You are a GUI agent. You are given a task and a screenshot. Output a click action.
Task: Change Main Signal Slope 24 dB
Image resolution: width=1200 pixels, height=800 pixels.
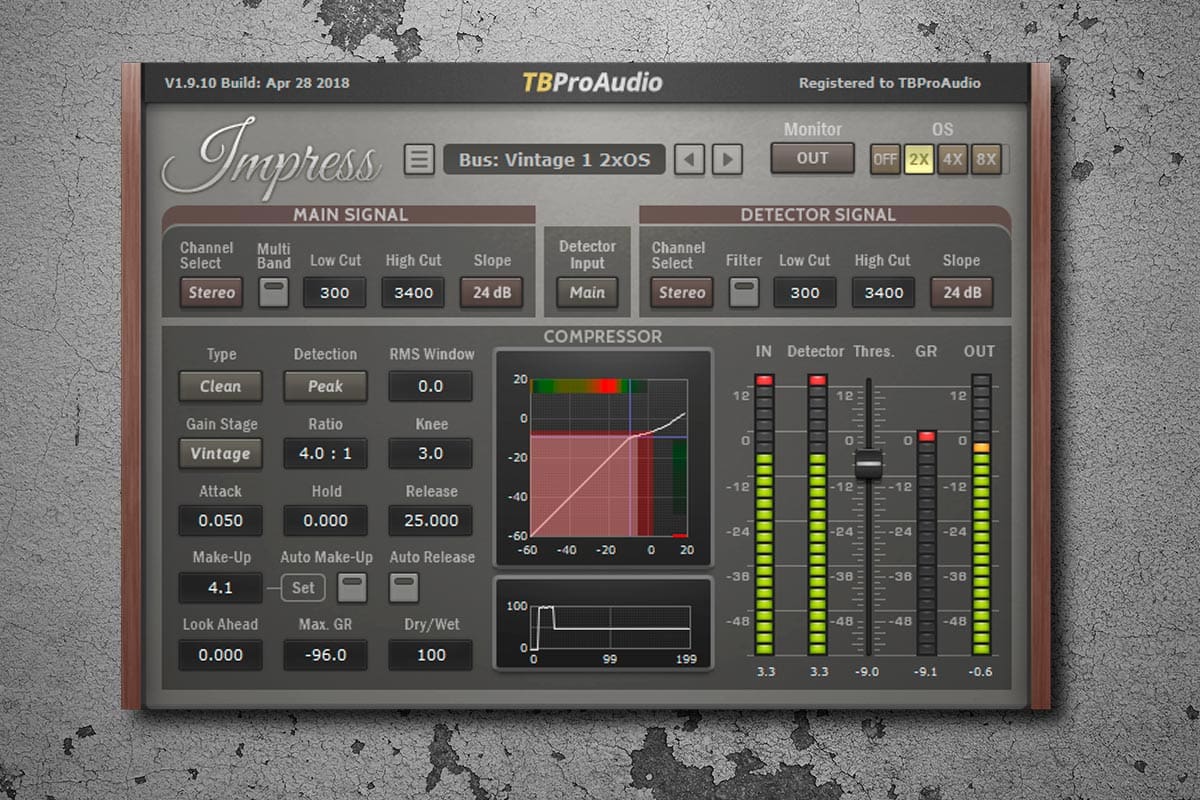491,292
